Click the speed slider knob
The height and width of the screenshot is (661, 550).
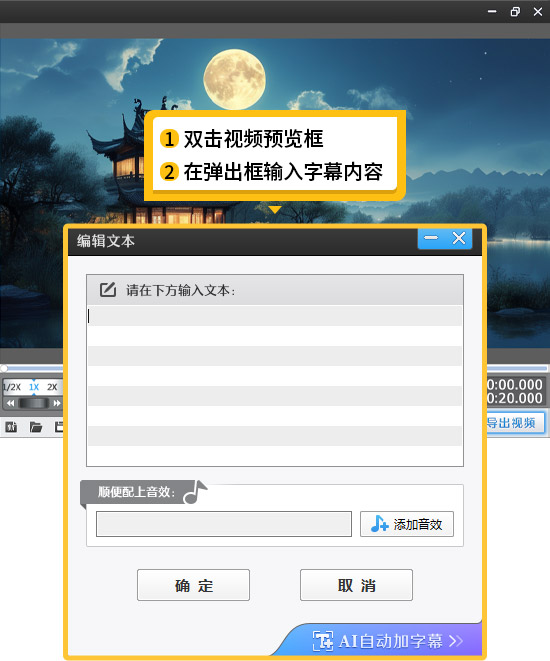coord(34,403)
